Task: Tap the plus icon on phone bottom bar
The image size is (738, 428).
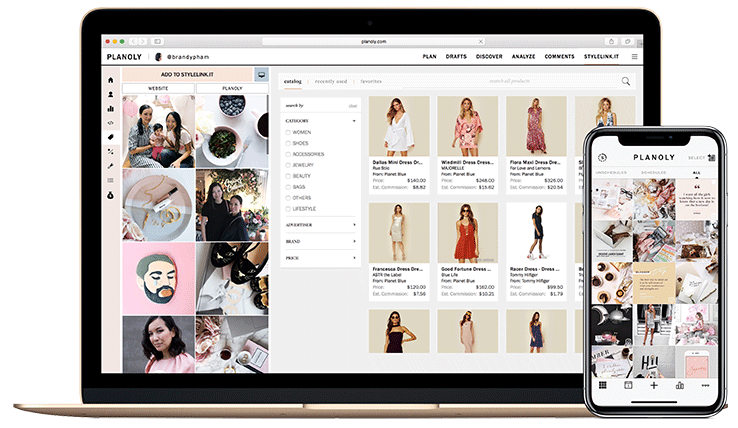Action: pyautogui.click(x=654, y=385)
